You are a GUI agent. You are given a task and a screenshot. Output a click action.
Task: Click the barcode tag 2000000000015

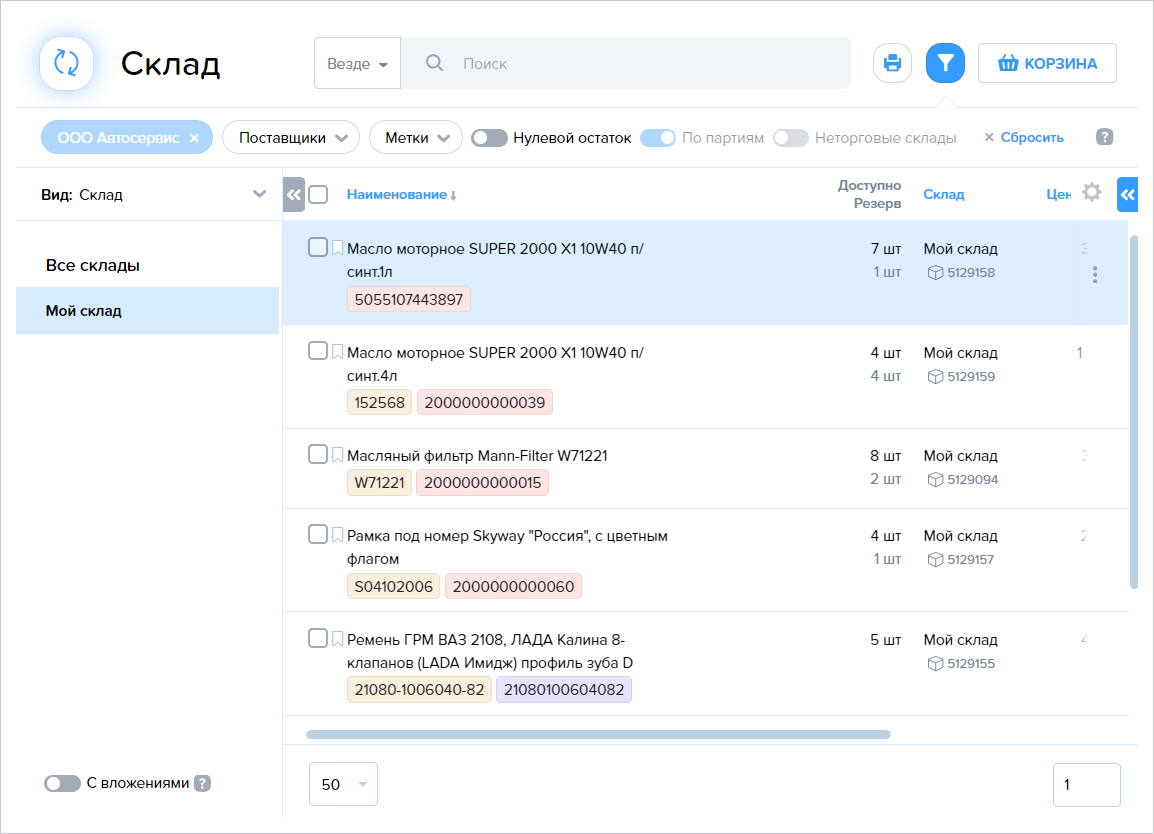(x=482, y=483)
